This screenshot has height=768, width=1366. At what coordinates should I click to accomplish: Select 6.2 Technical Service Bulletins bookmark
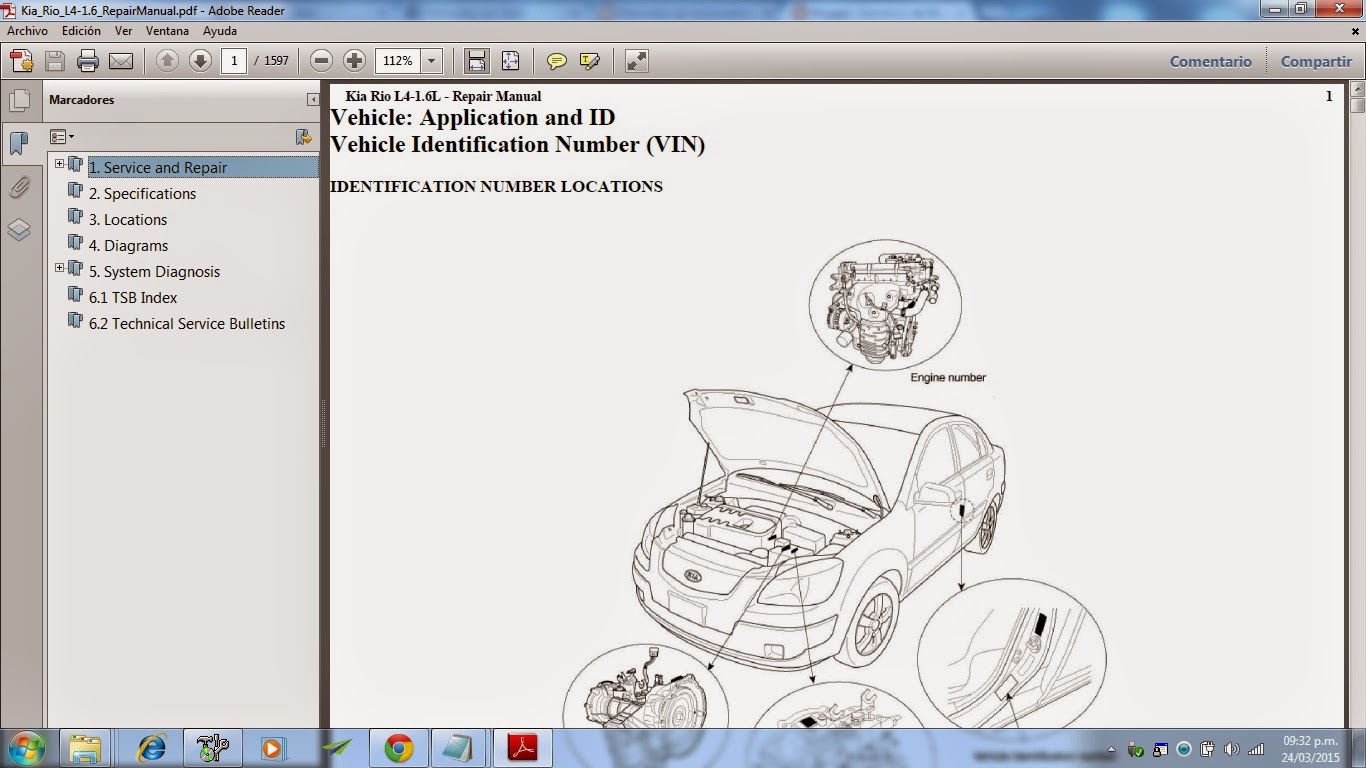187,324
